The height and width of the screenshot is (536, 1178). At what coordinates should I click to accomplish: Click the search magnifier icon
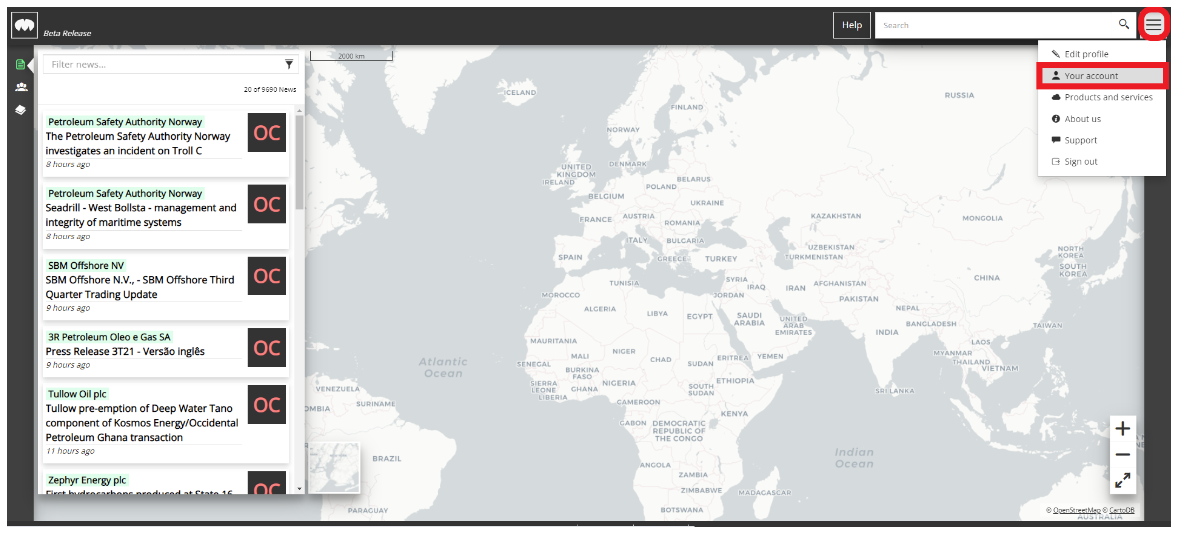1124,24
